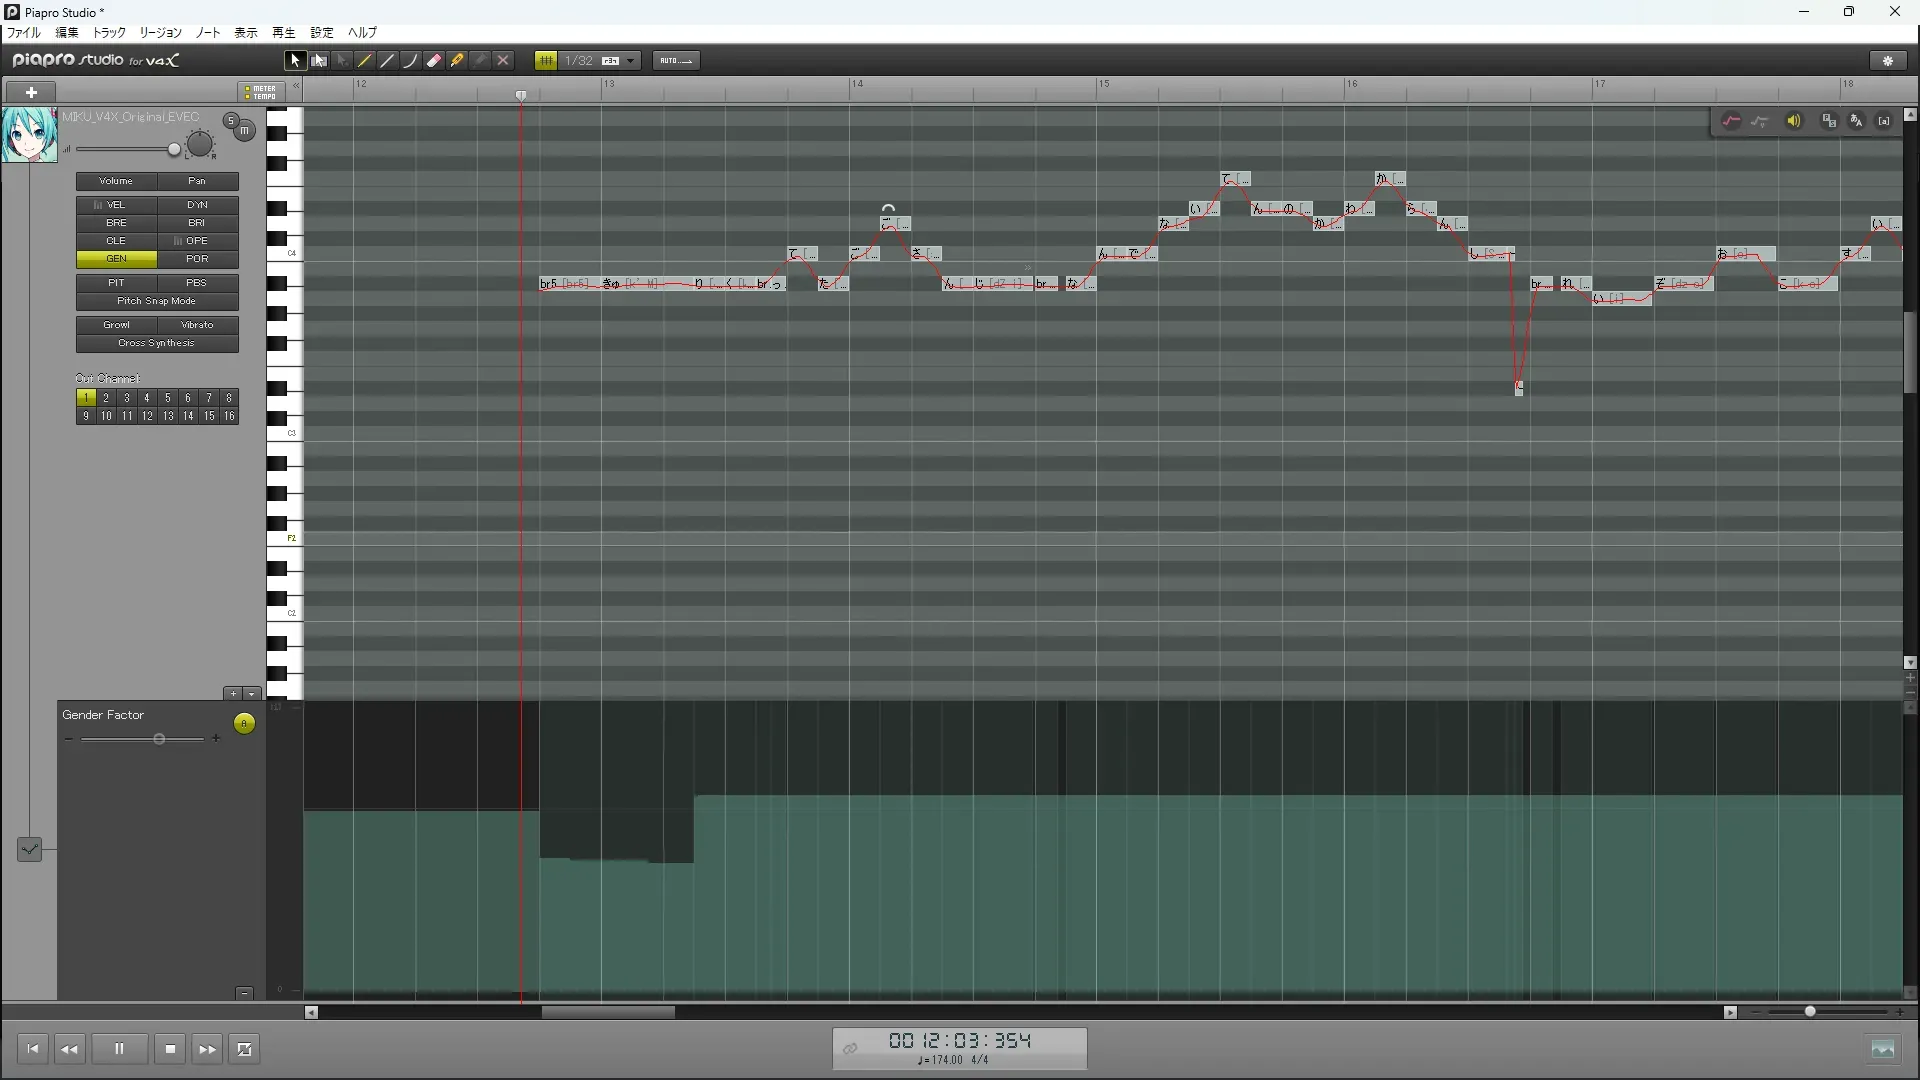Enable the GEN parameter button

tap(116, 259)
